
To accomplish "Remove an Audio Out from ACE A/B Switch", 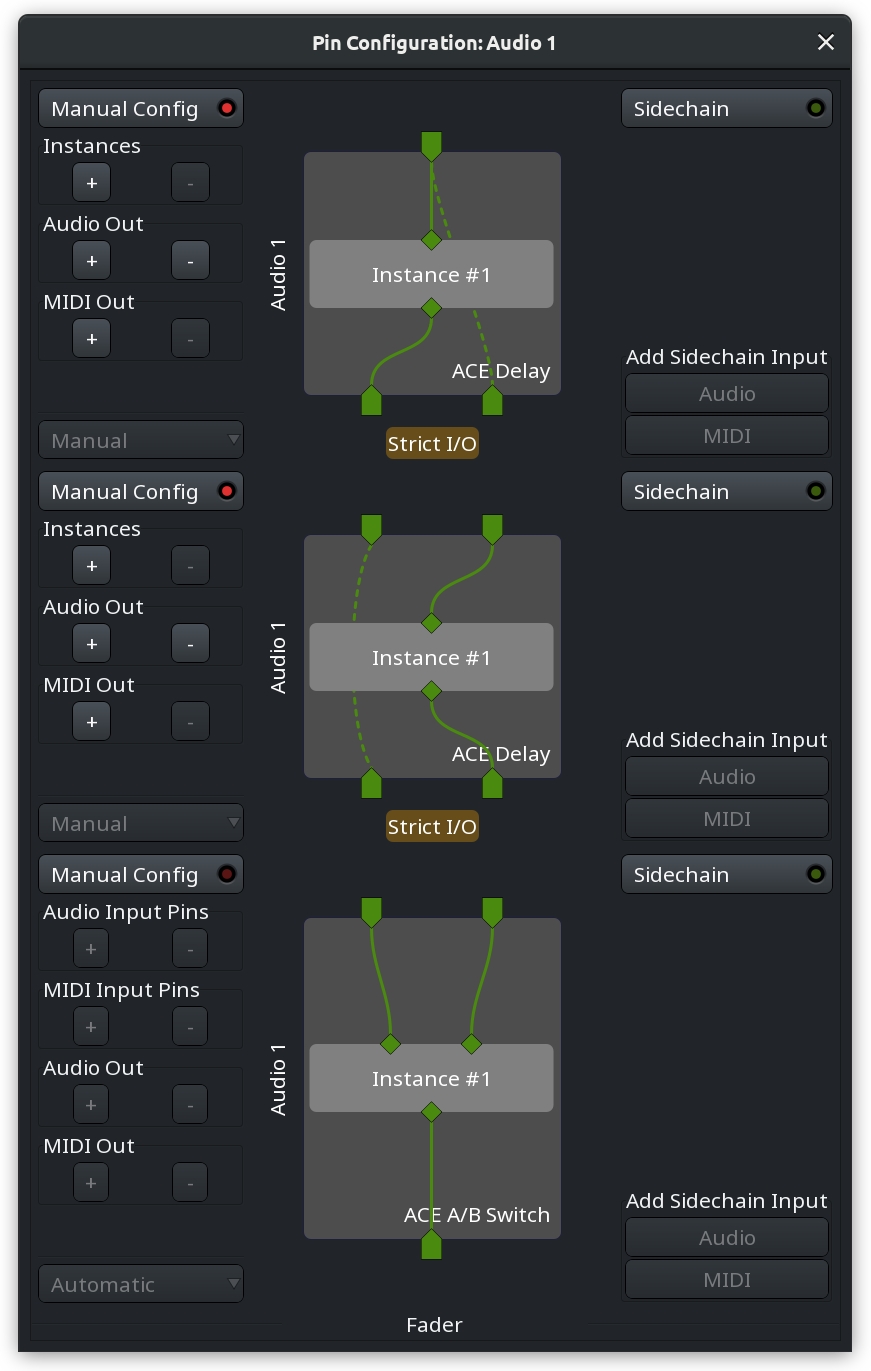I will tap(190, 1105).
